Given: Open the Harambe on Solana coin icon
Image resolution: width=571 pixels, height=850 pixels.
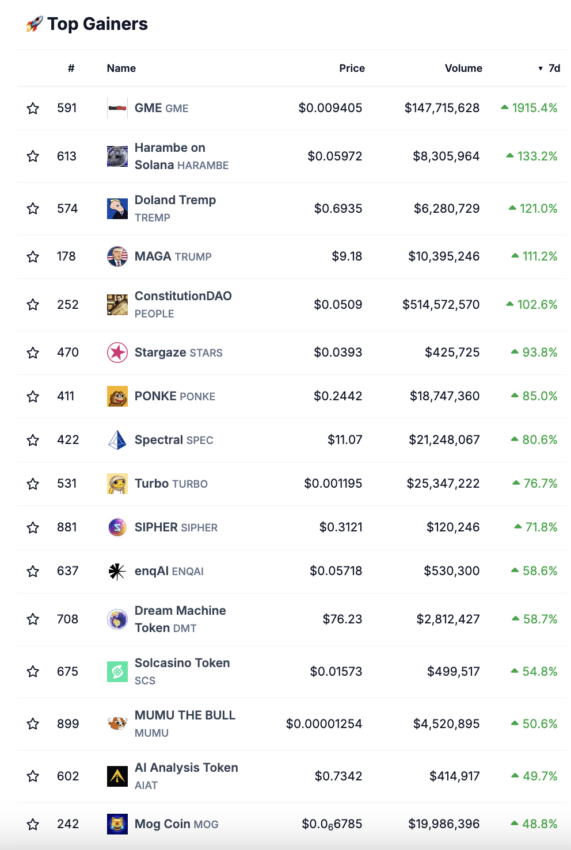Looking at the screenshot, I should [x=117, y=156].
